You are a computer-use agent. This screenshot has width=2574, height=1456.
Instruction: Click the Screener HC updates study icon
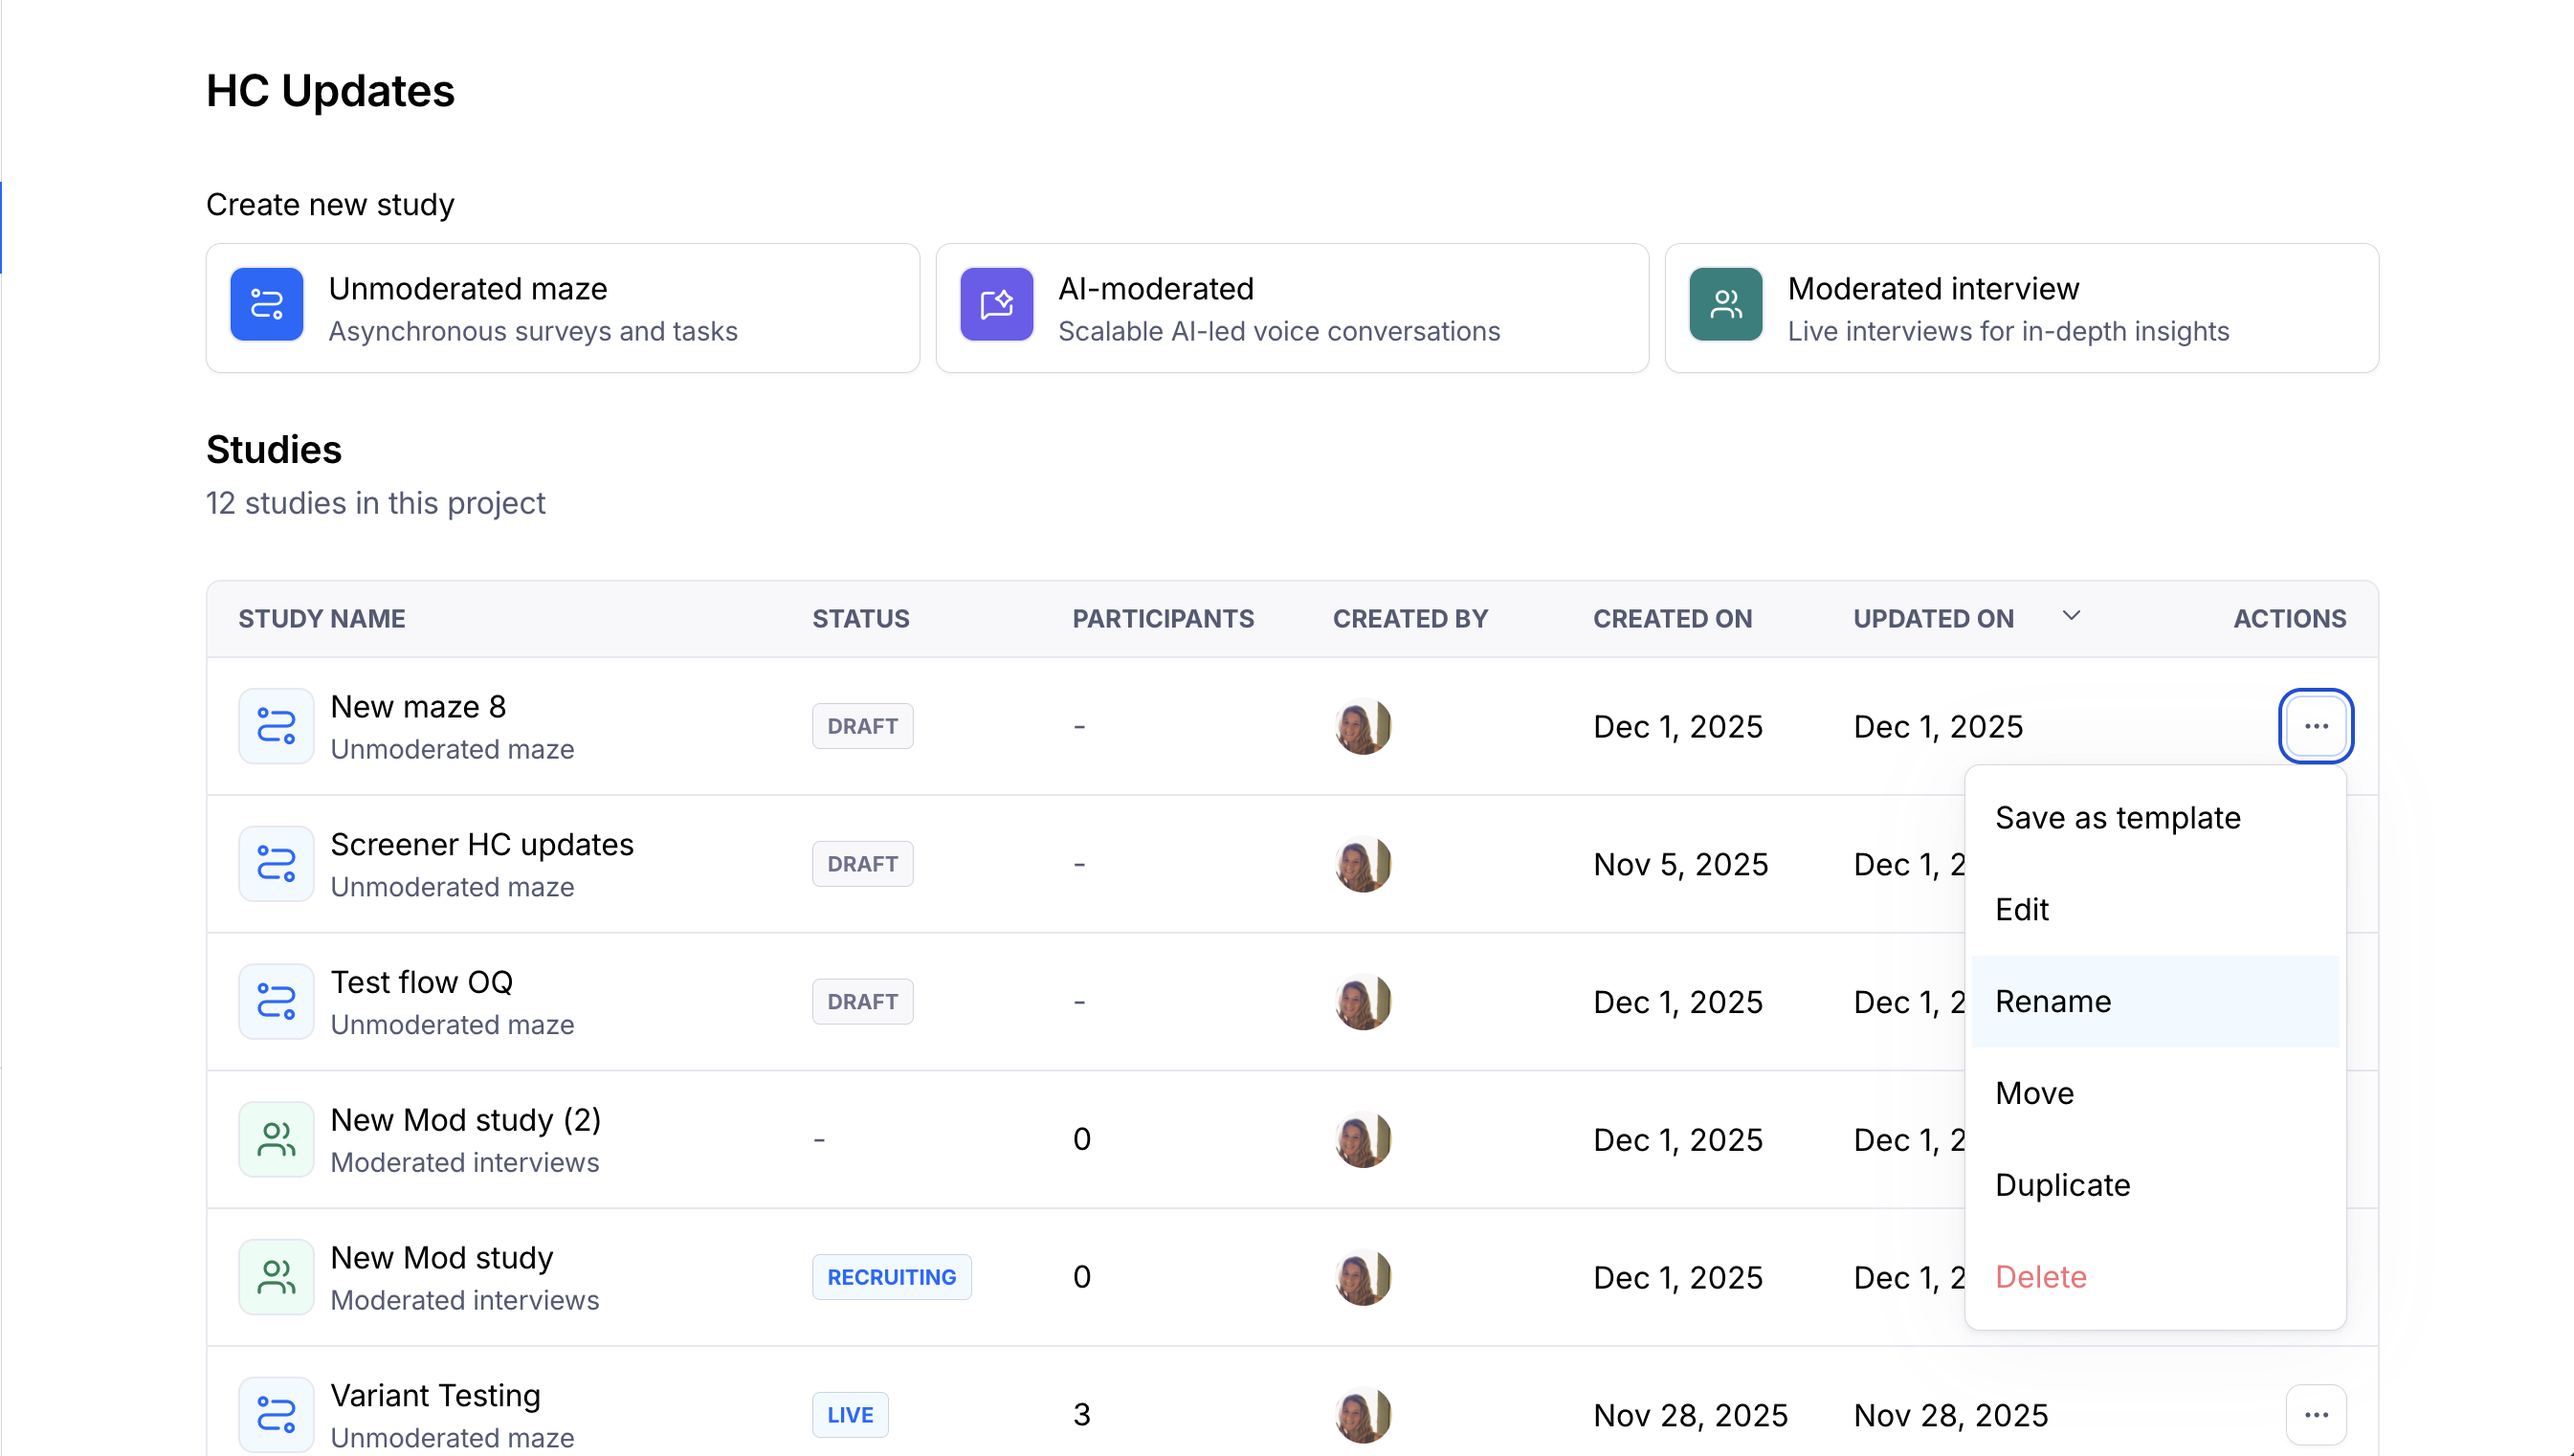[276, 864]
